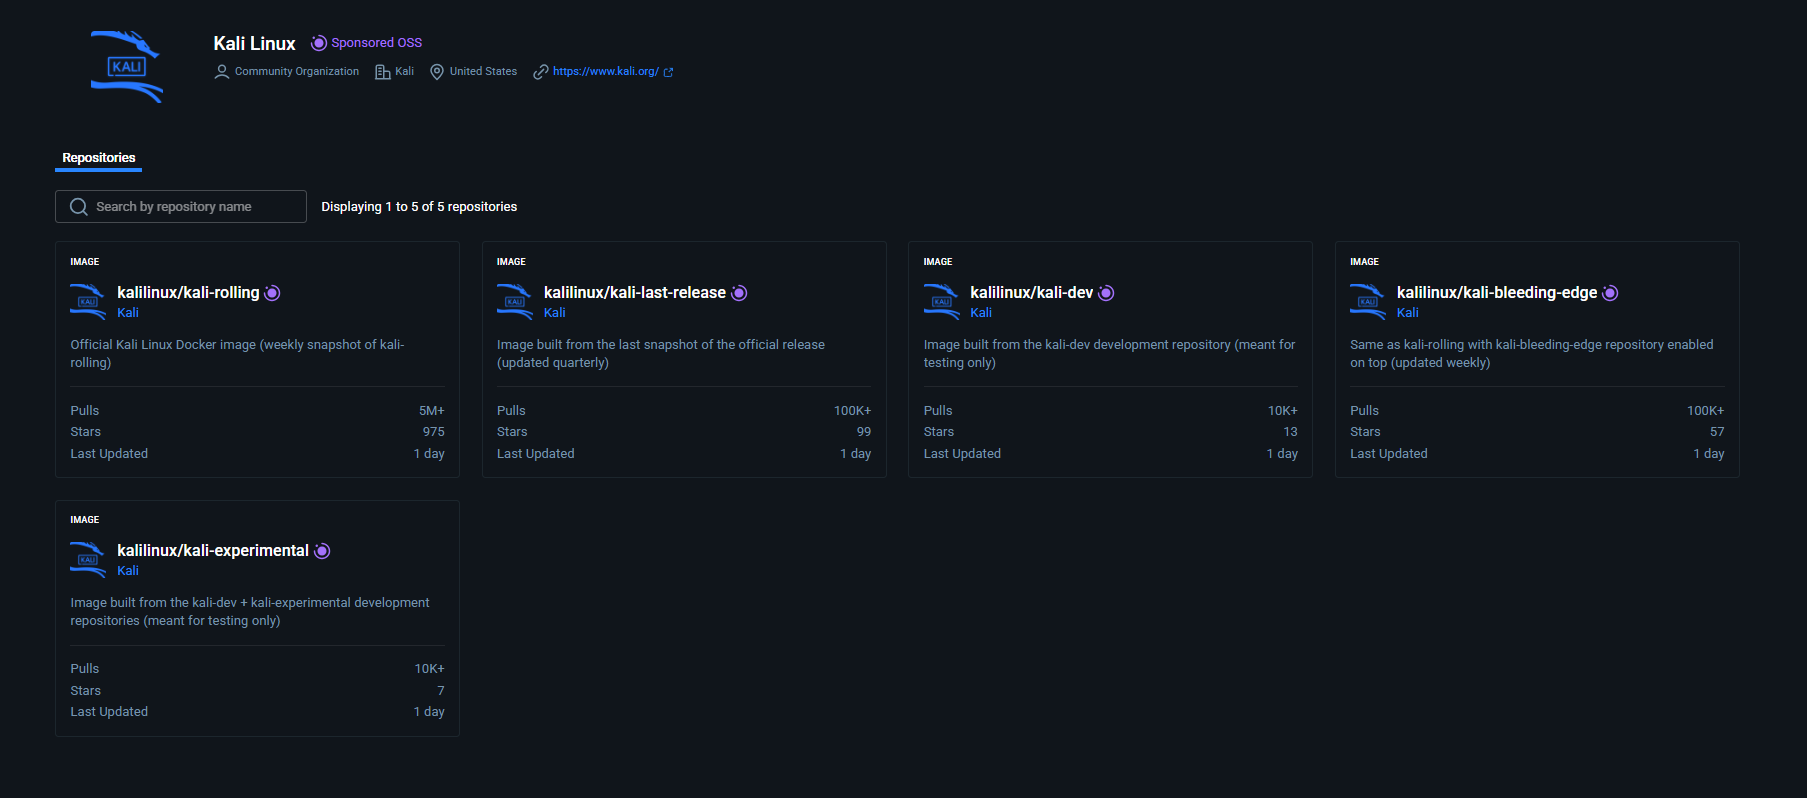Click the large Kali Linux dragon logo

tap(127, 66)
